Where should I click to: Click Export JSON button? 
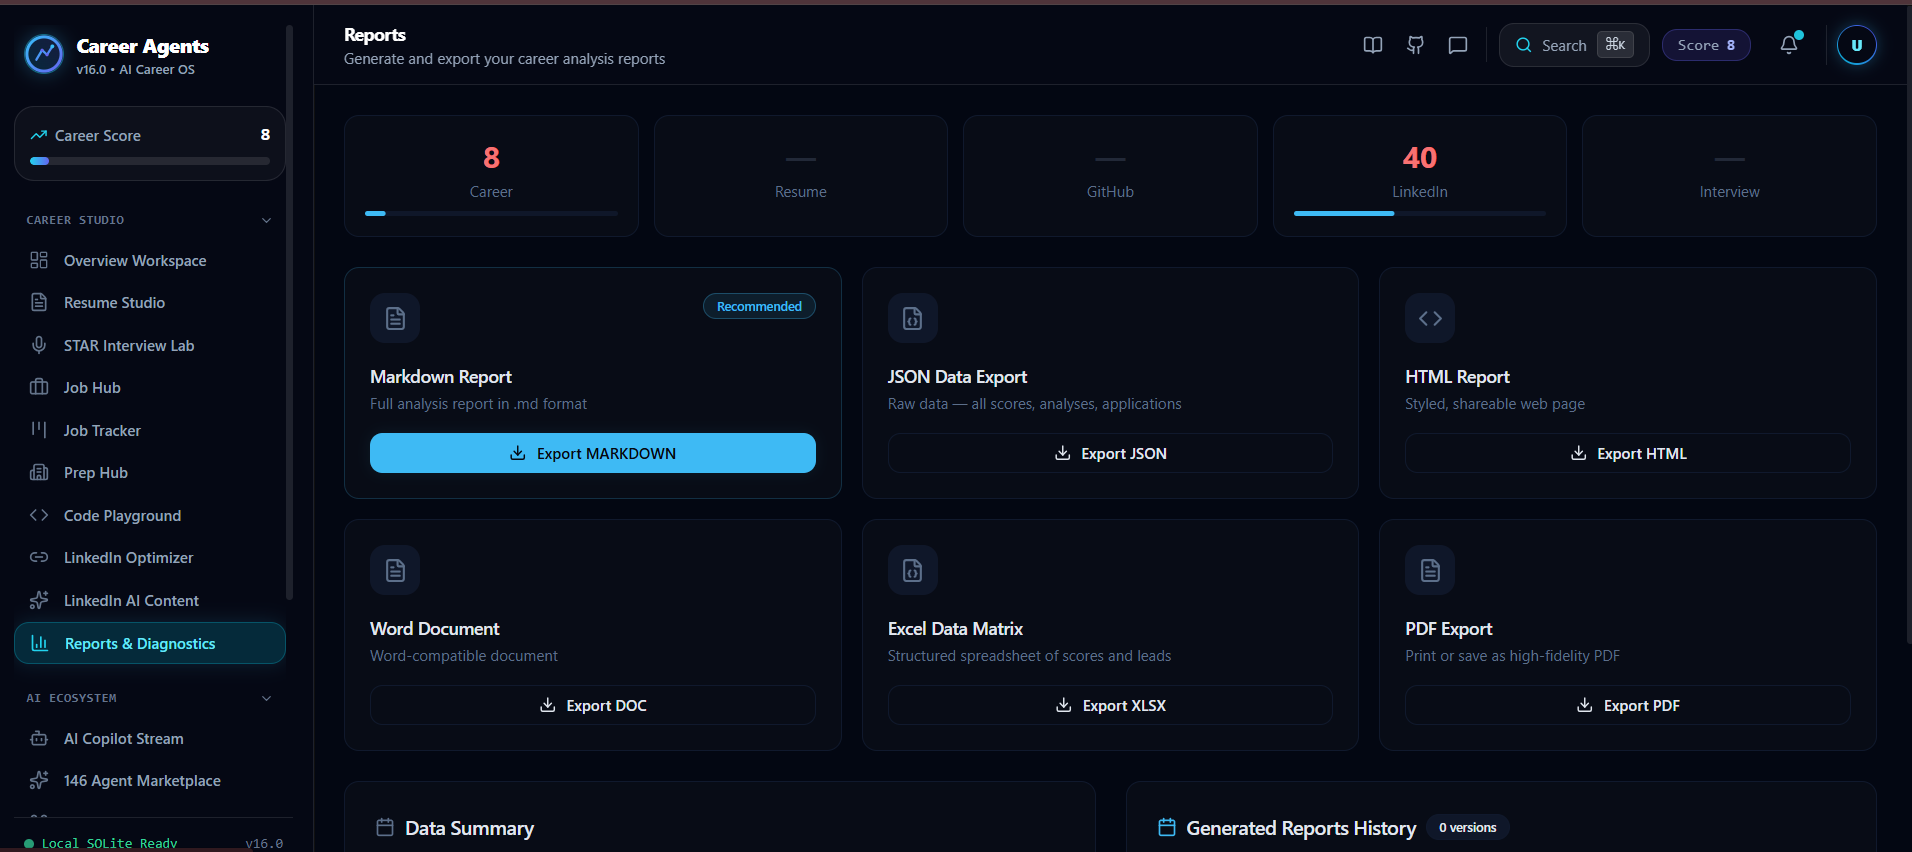click(x=1110, y=453)
